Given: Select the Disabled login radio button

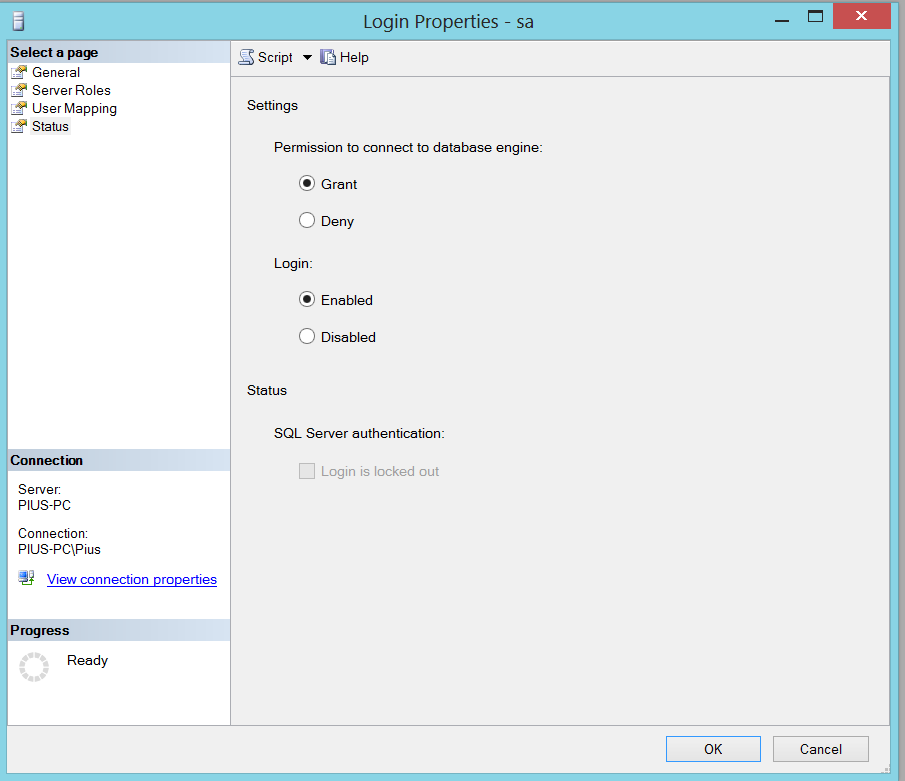Looking at the screenshot, I should (x=307, y=337).
